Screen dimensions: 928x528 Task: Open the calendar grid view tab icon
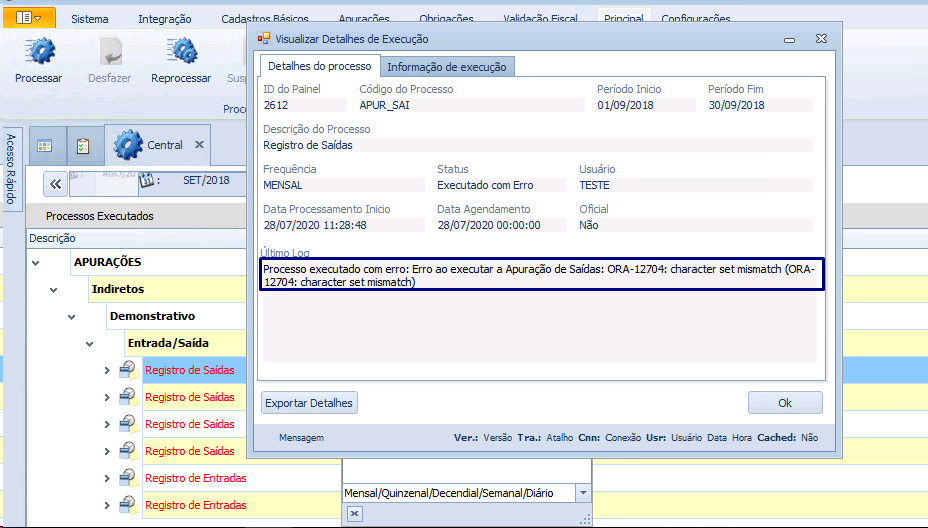tap(45, 146)
